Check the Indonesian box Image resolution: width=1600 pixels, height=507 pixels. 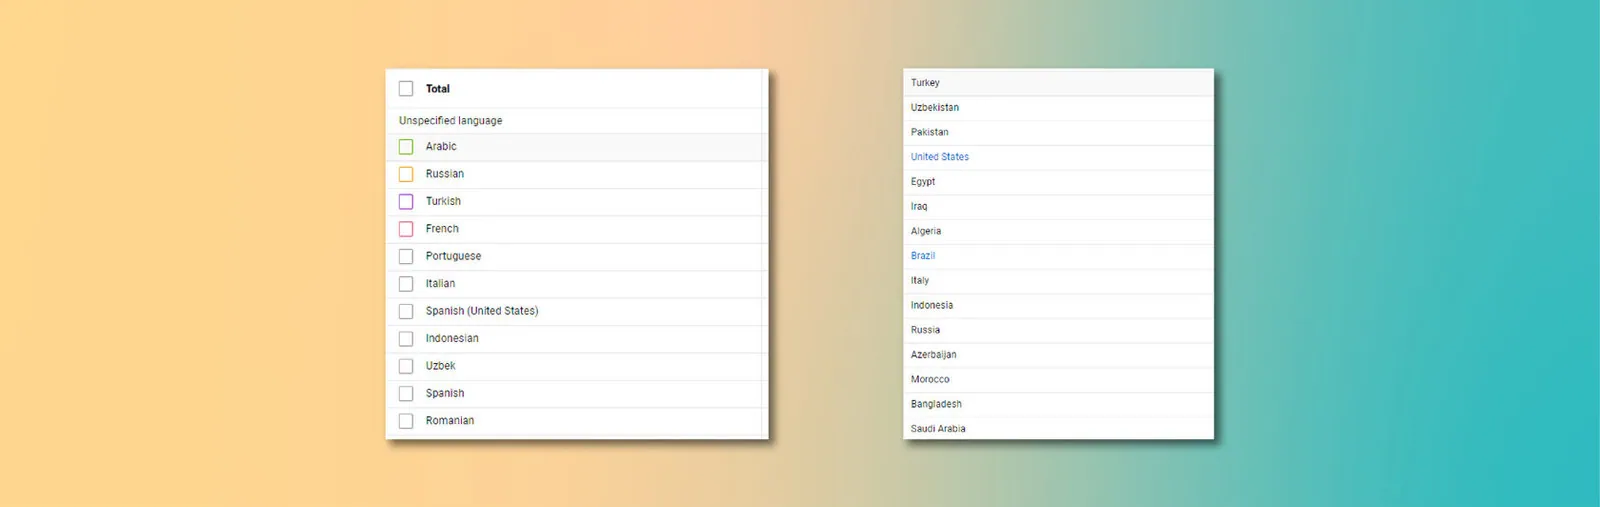click(x=406, y=339)
